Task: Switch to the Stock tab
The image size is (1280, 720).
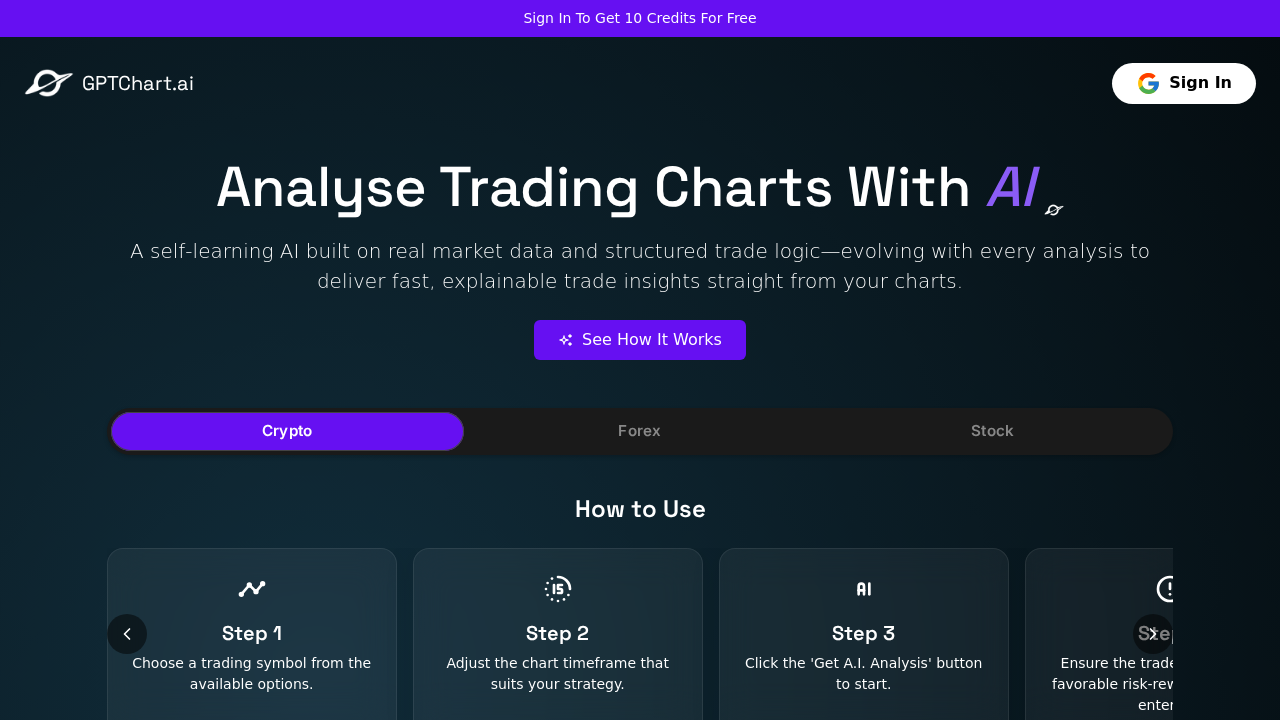Action: pos(991,431)
